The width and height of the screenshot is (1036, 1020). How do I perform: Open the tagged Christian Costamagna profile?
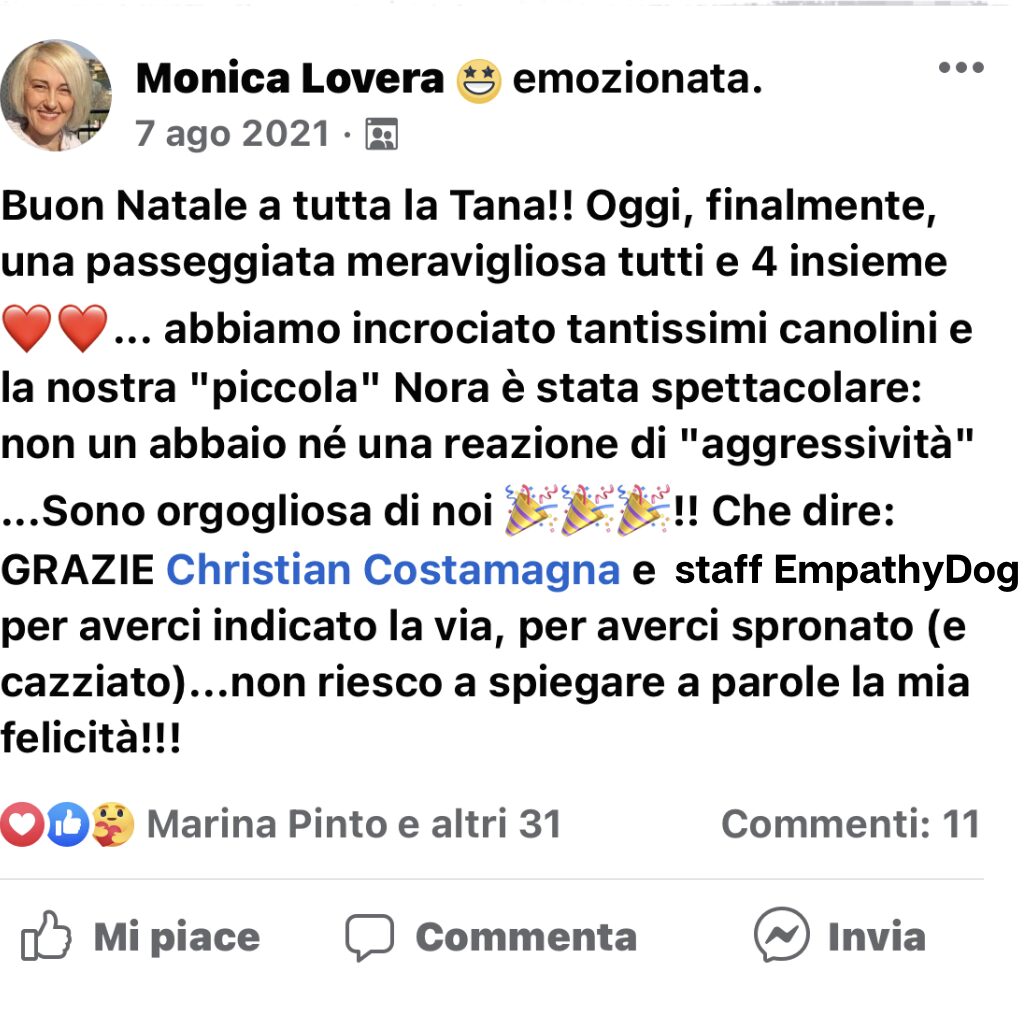click(392, 570)
